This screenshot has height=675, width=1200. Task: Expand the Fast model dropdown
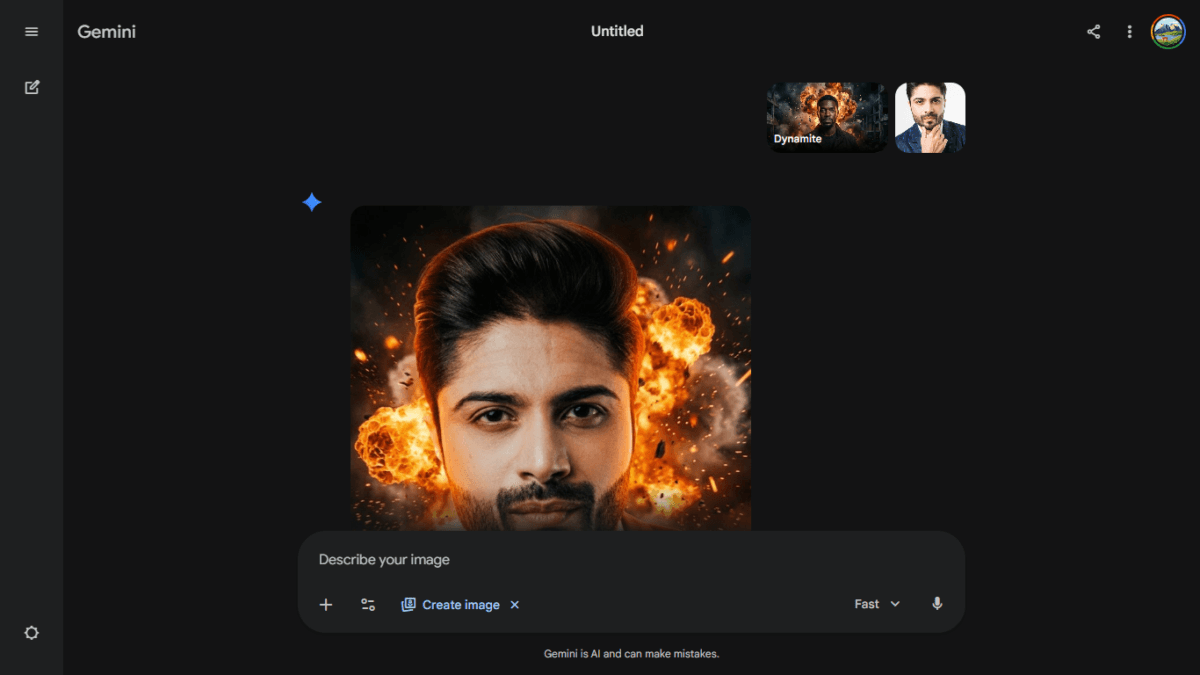[877, 604]
